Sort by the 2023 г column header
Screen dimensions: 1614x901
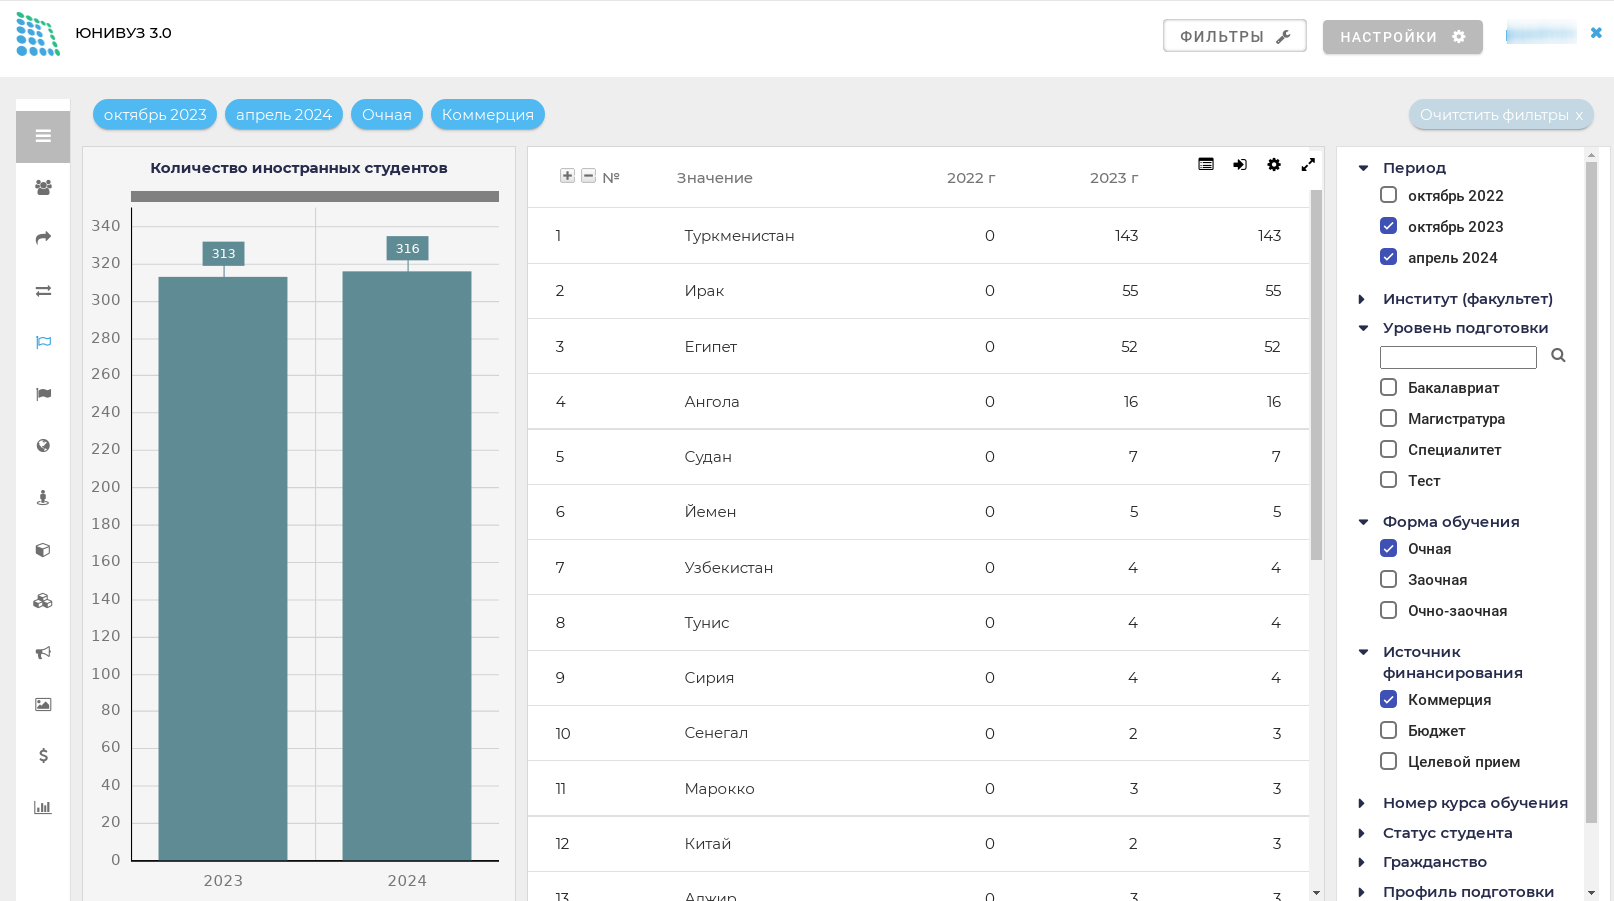(x=1114, y=178)
